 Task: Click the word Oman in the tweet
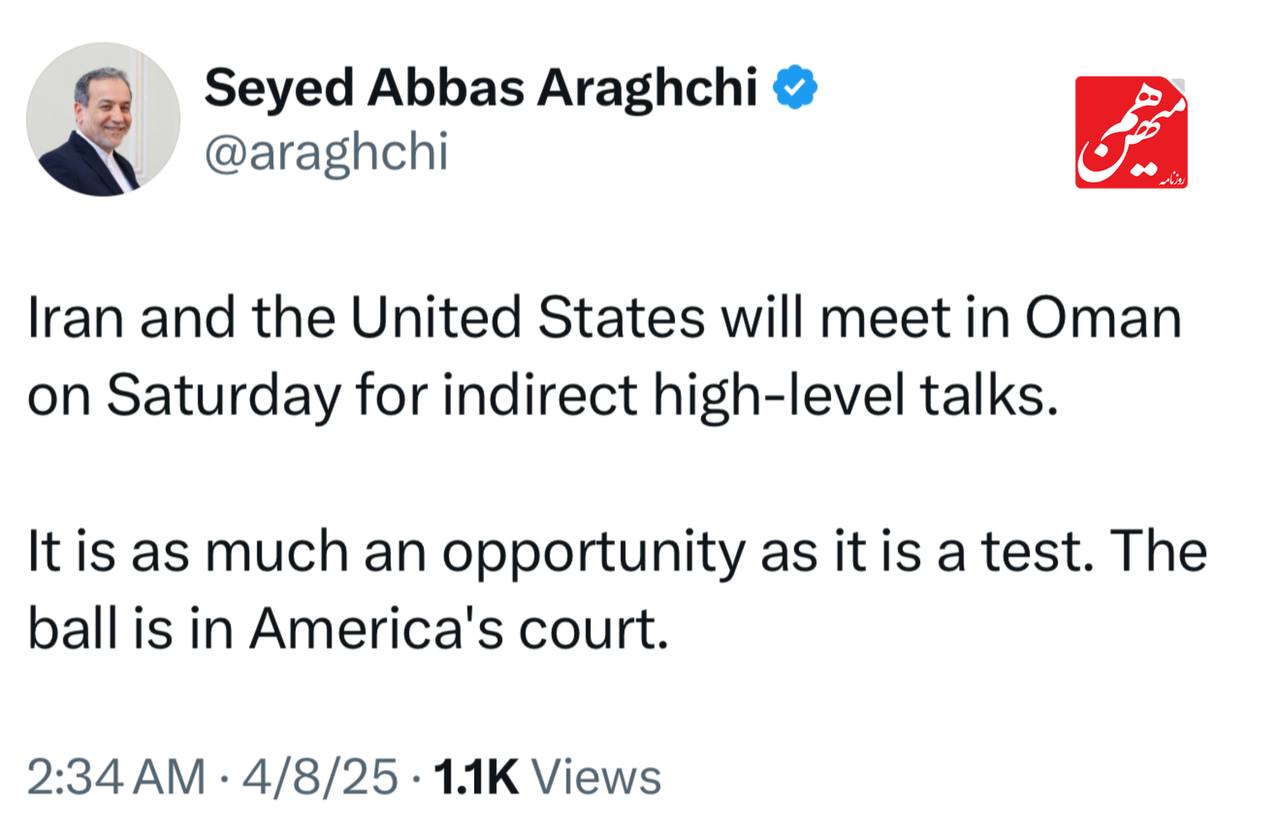coord(1105,320)
